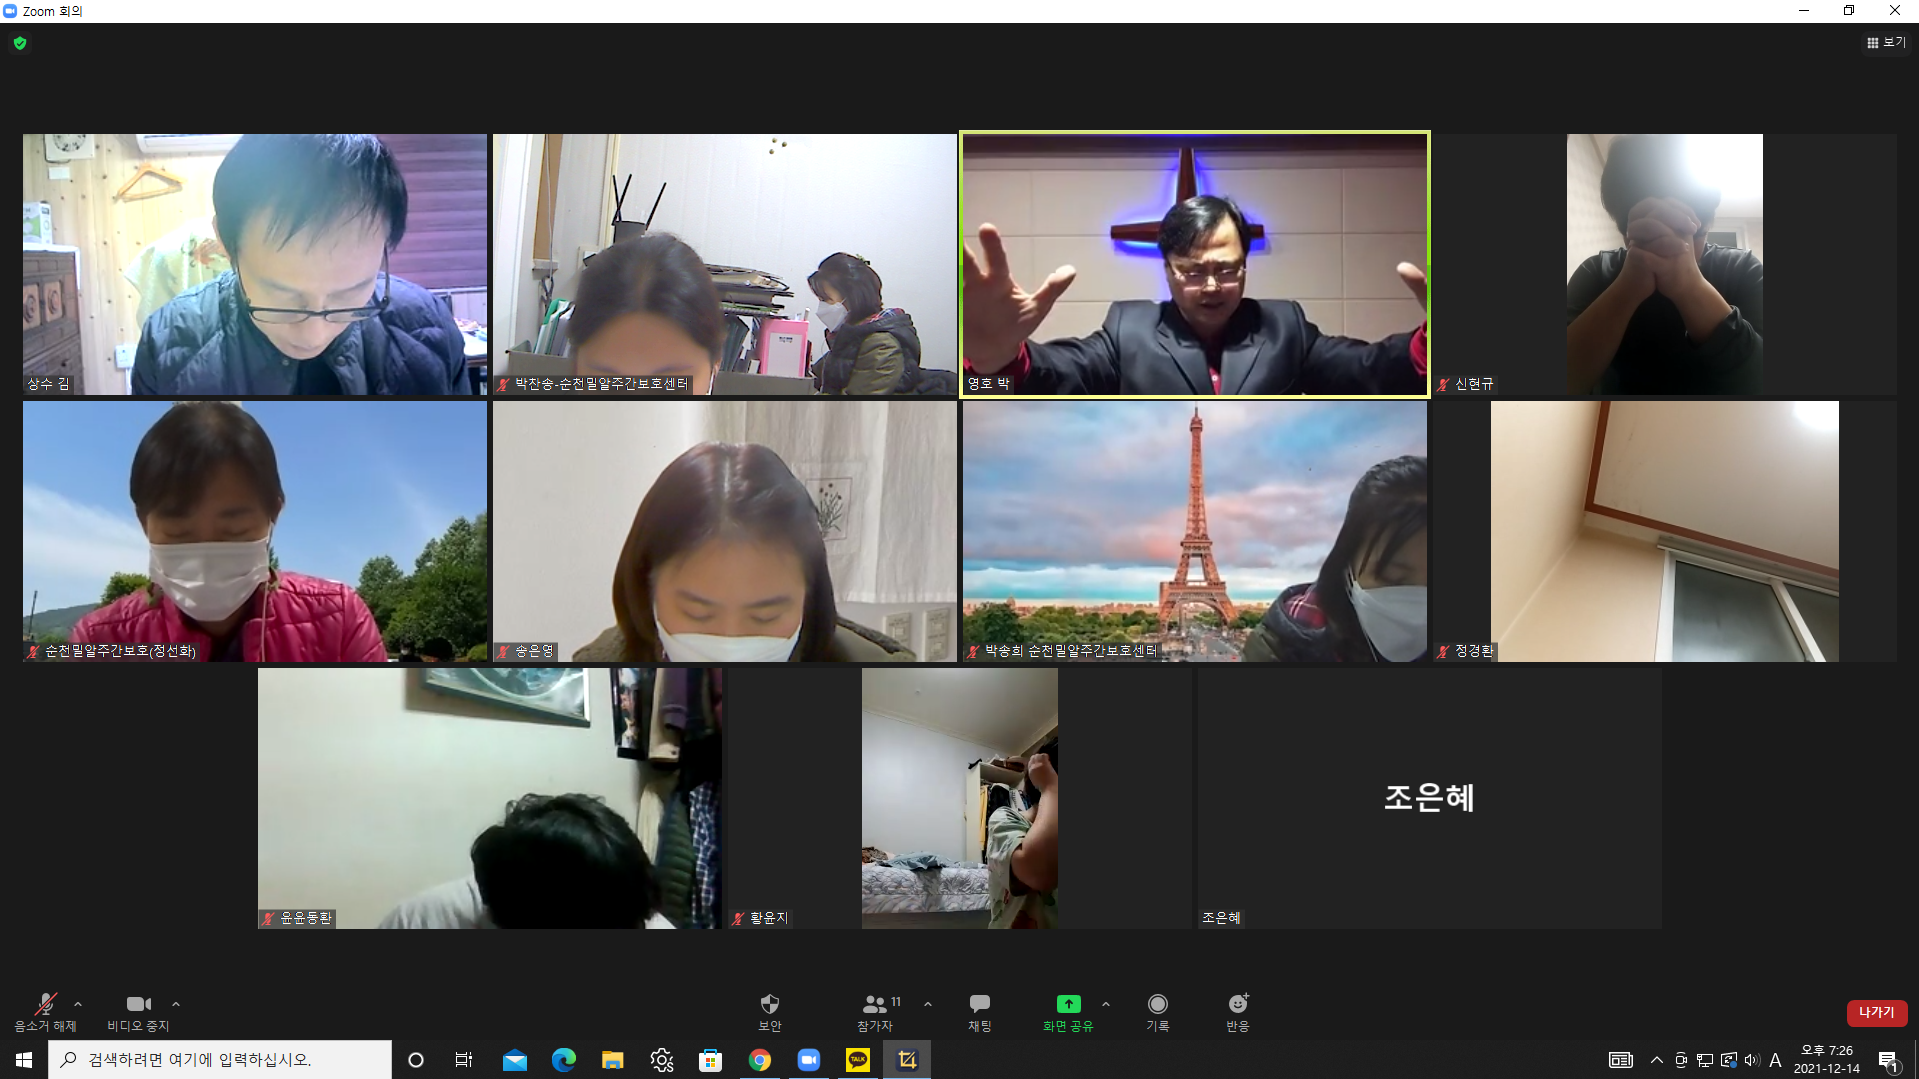1919x1079 pixels.
Task: Open touch keyboard icon in tray
Action: pyautogui.click(x=1621, y=1060)
